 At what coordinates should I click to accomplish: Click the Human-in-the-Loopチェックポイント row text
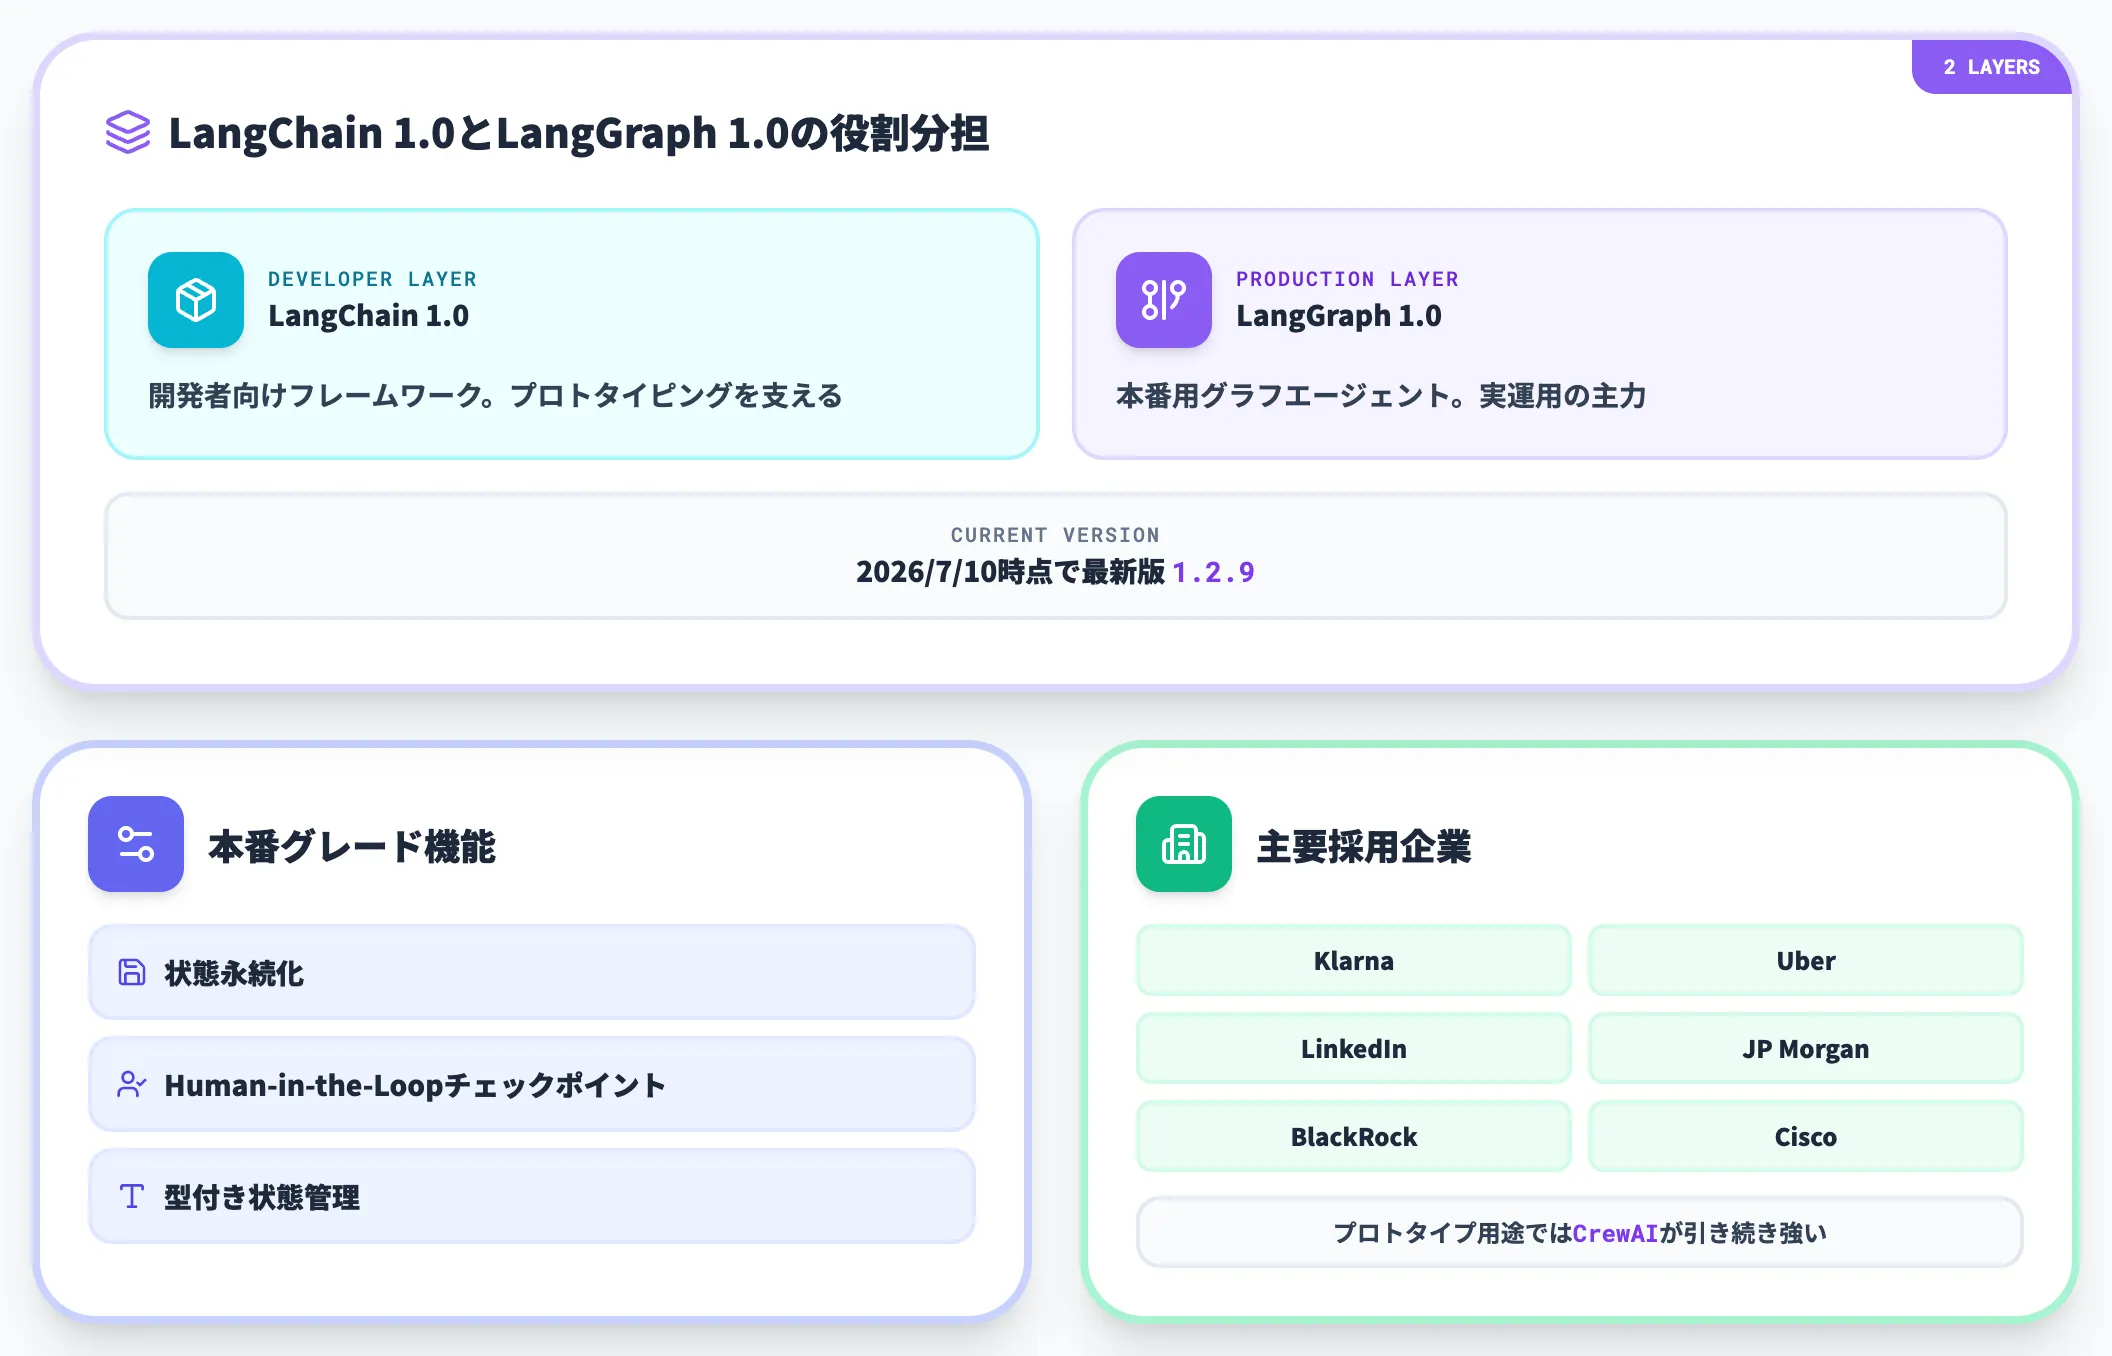(415, 1085)
